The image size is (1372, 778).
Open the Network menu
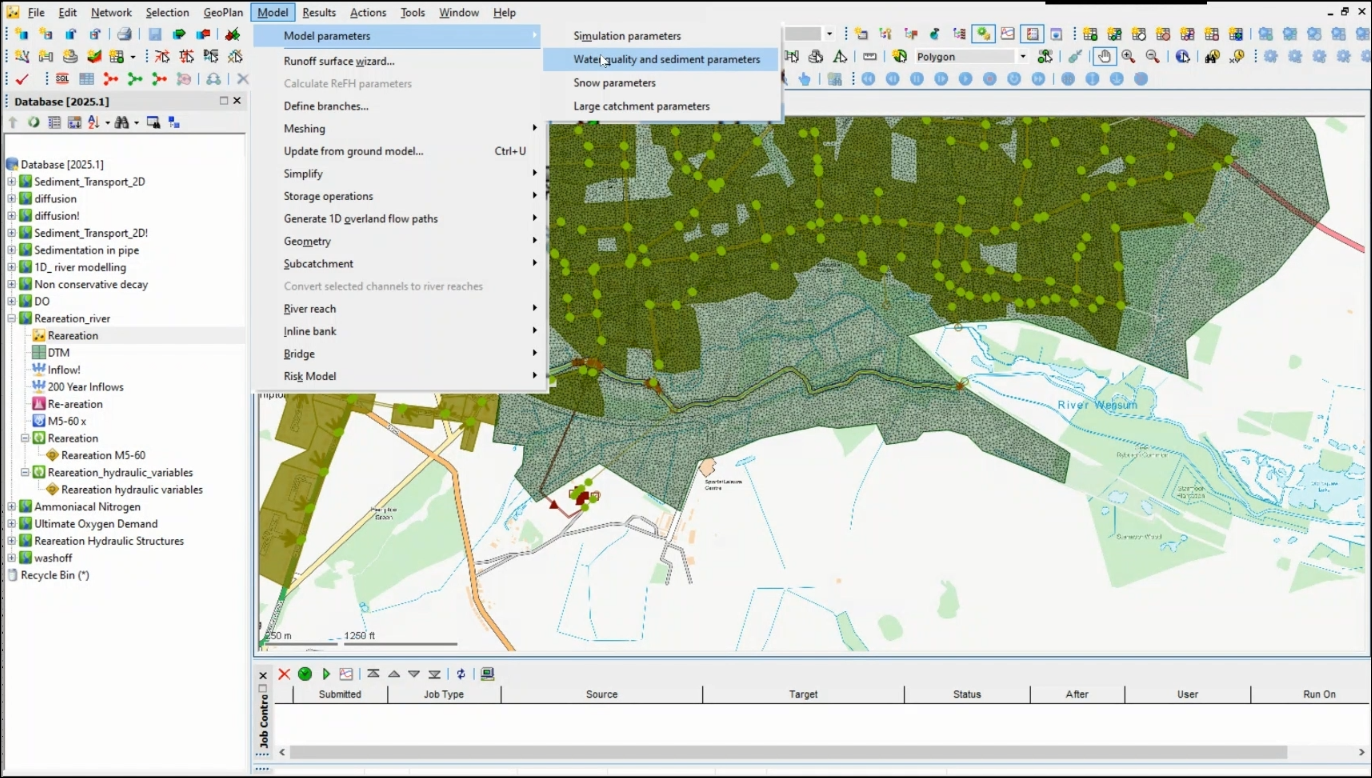pyautogui.click(x=111, y=12)
